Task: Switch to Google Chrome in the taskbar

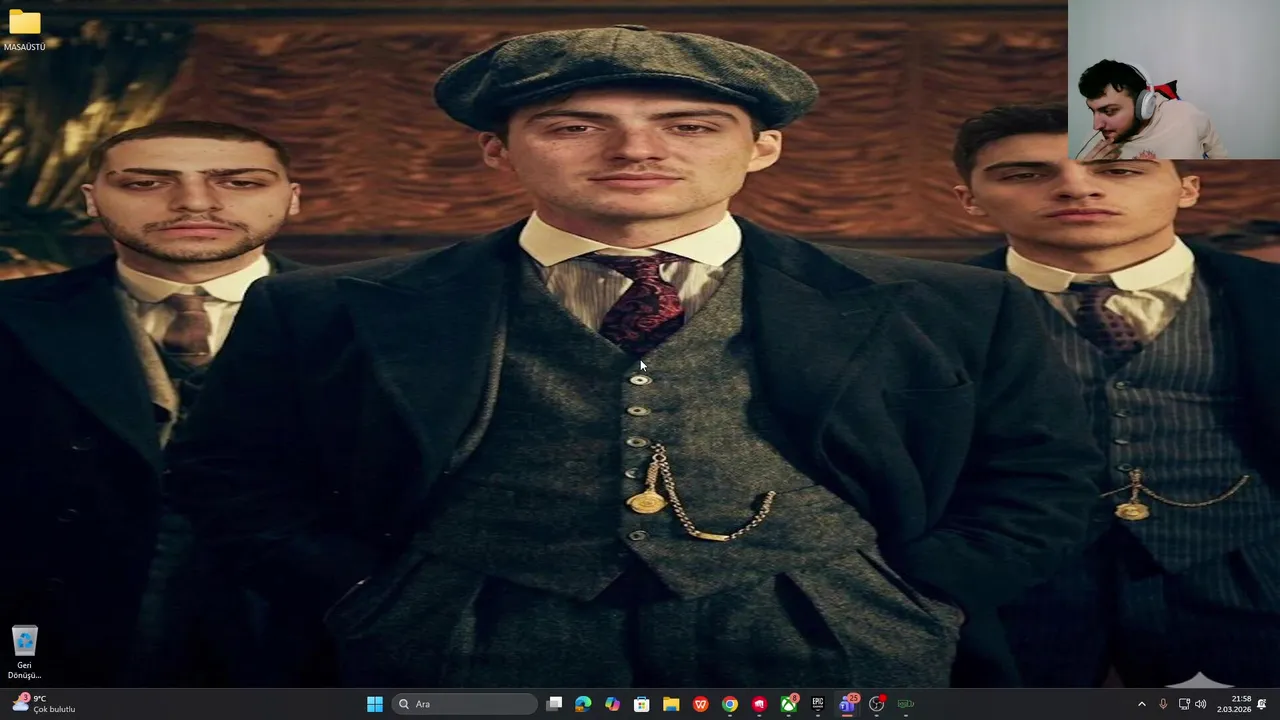Action: [730, 704]
